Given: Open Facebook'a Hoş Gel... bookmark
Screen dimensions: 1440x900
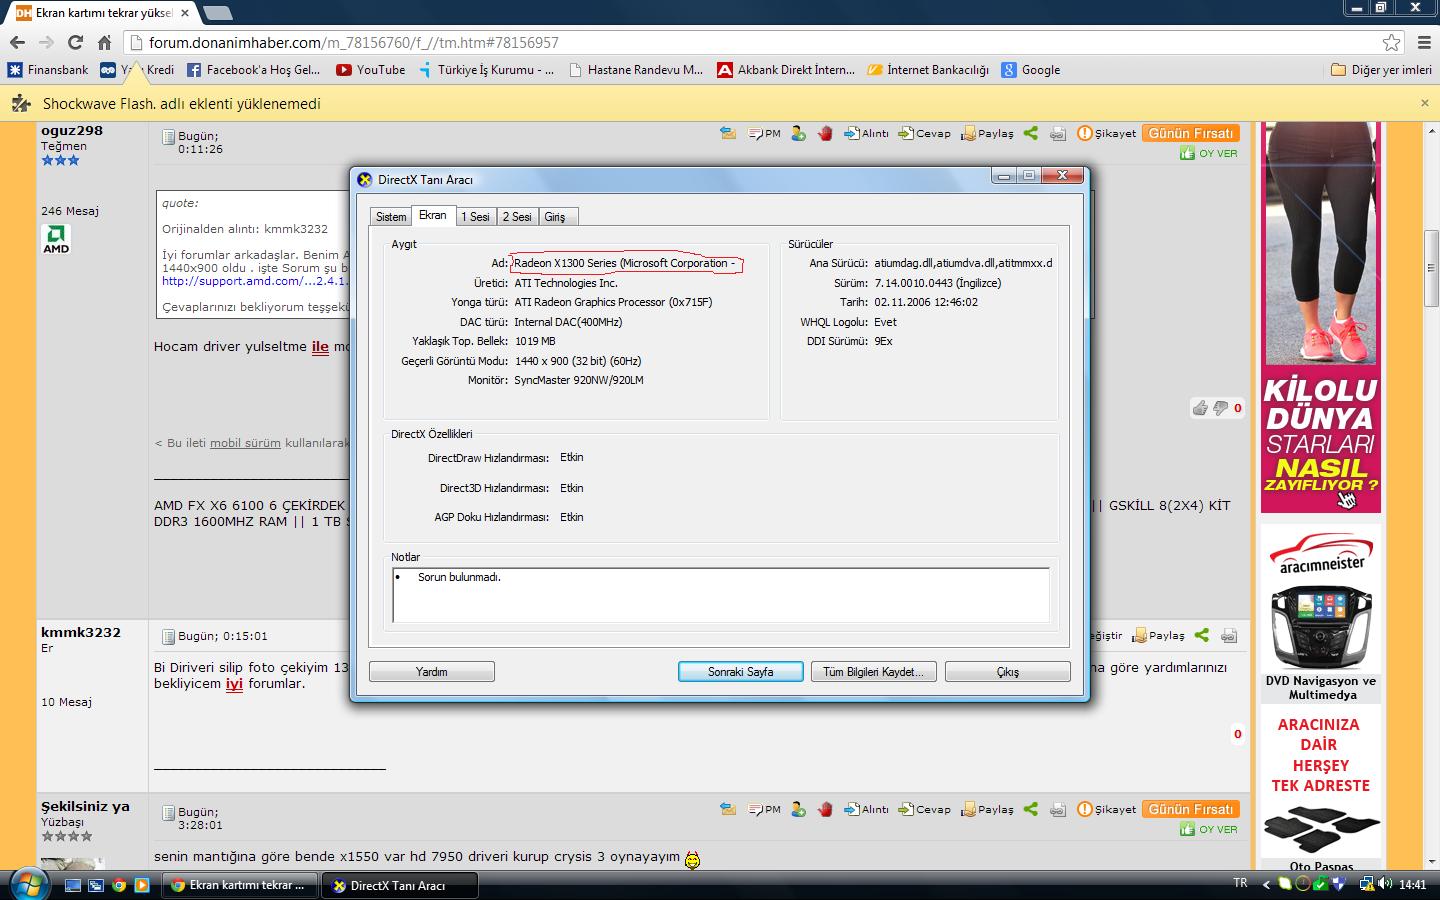Looking at the screenshot, I should [x=253, y=70].
